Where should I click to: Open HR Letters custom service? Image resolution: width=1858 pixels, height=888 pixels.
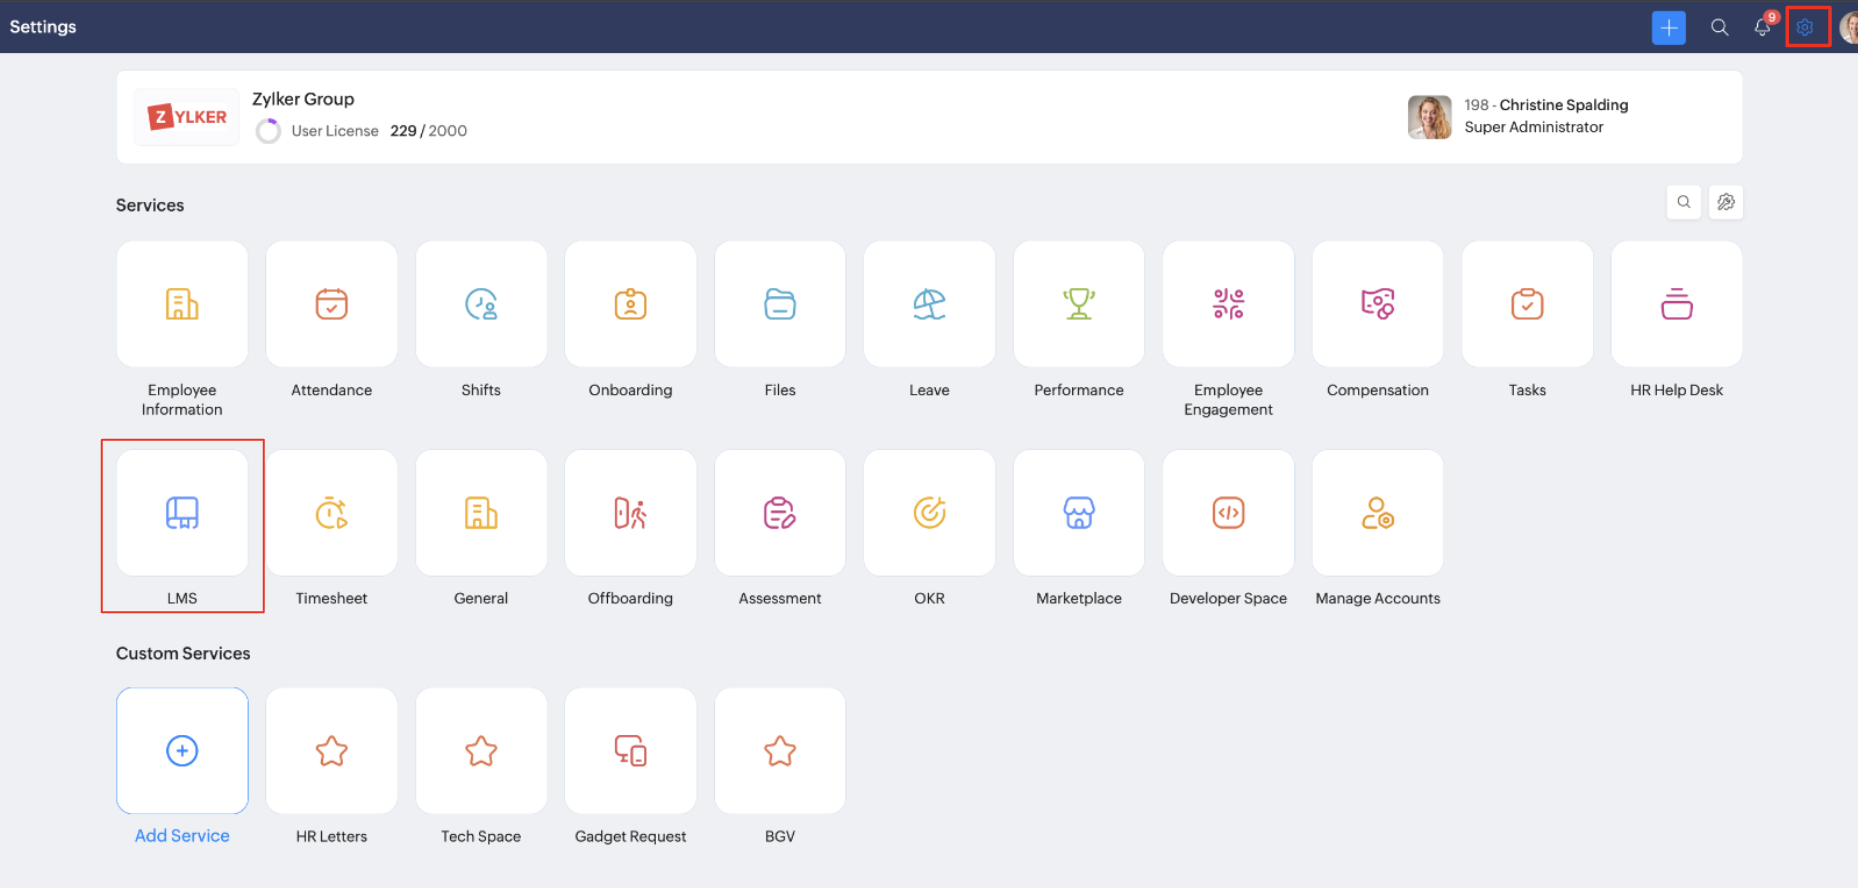click(332, 751)
